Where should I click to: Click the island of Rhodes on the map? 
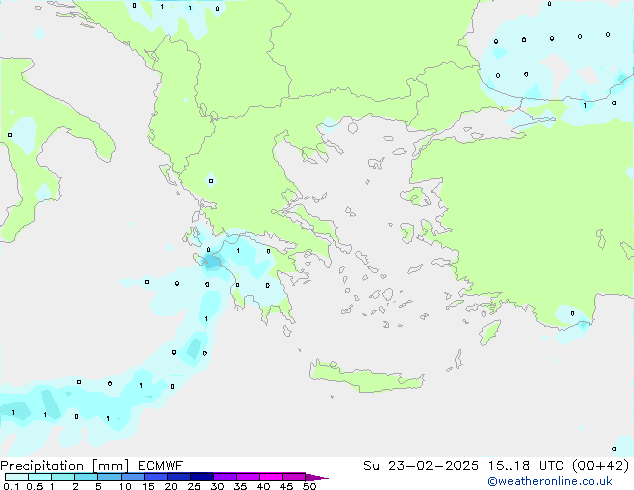click(490, 332)
